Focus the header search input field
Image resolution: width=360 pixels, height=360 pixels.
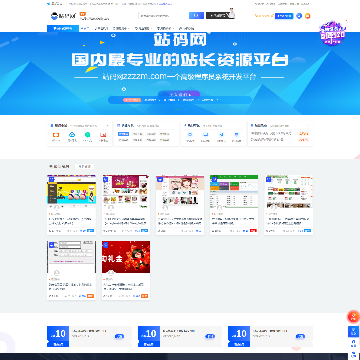163,16
